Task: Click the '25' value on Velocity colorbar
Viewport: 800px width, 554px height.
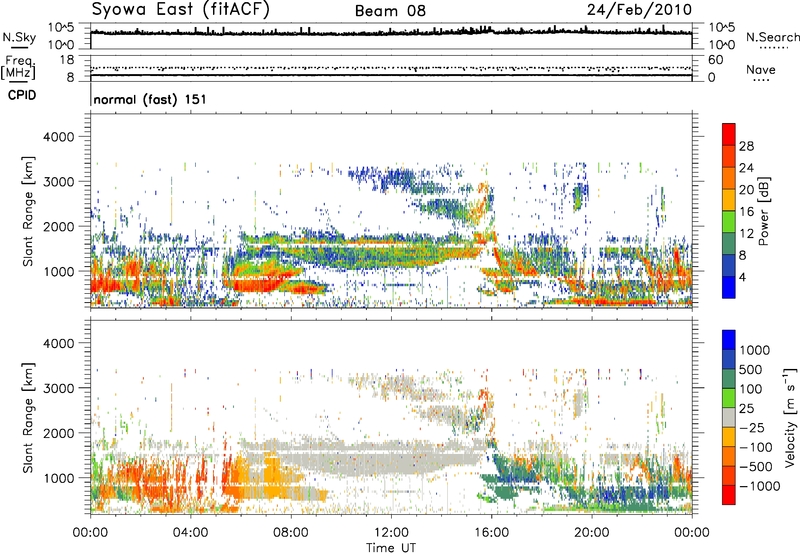Action: click(748, 409)
